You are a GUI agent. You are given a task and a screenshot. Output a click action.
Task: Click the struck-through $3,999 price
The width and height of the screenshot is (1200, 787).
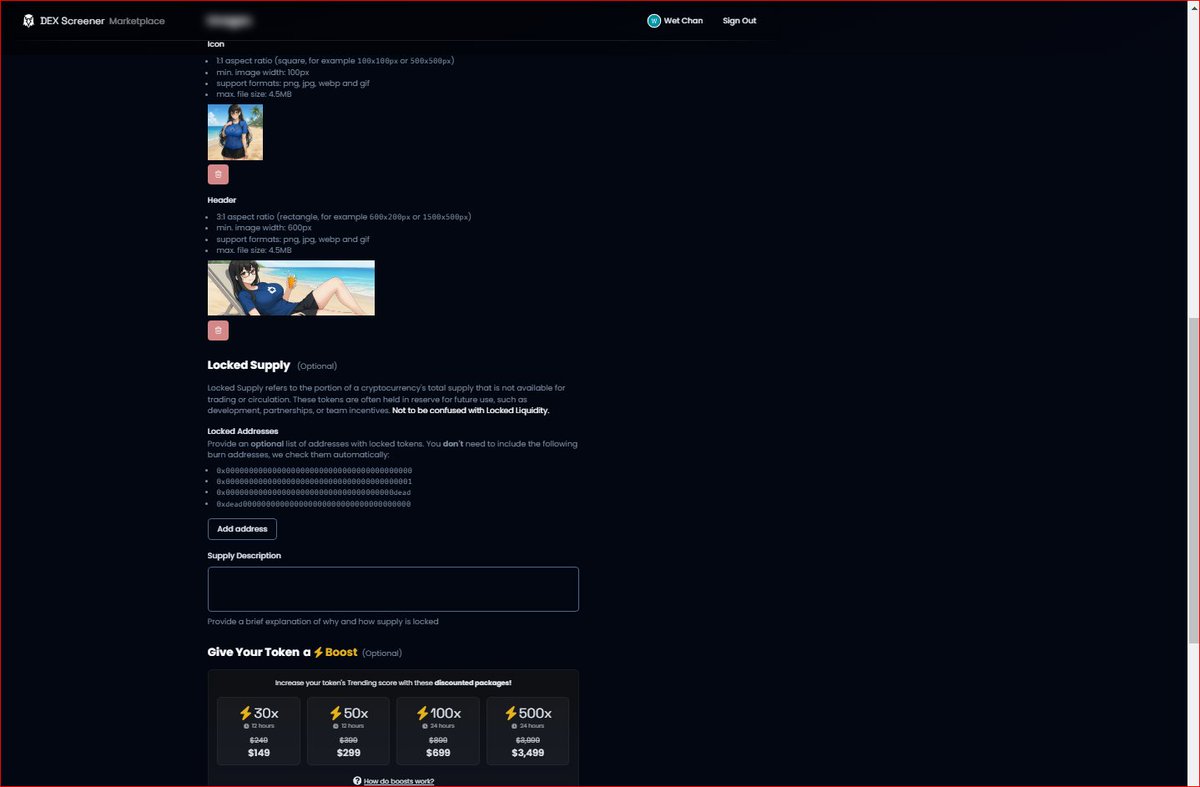click(528, 740)
